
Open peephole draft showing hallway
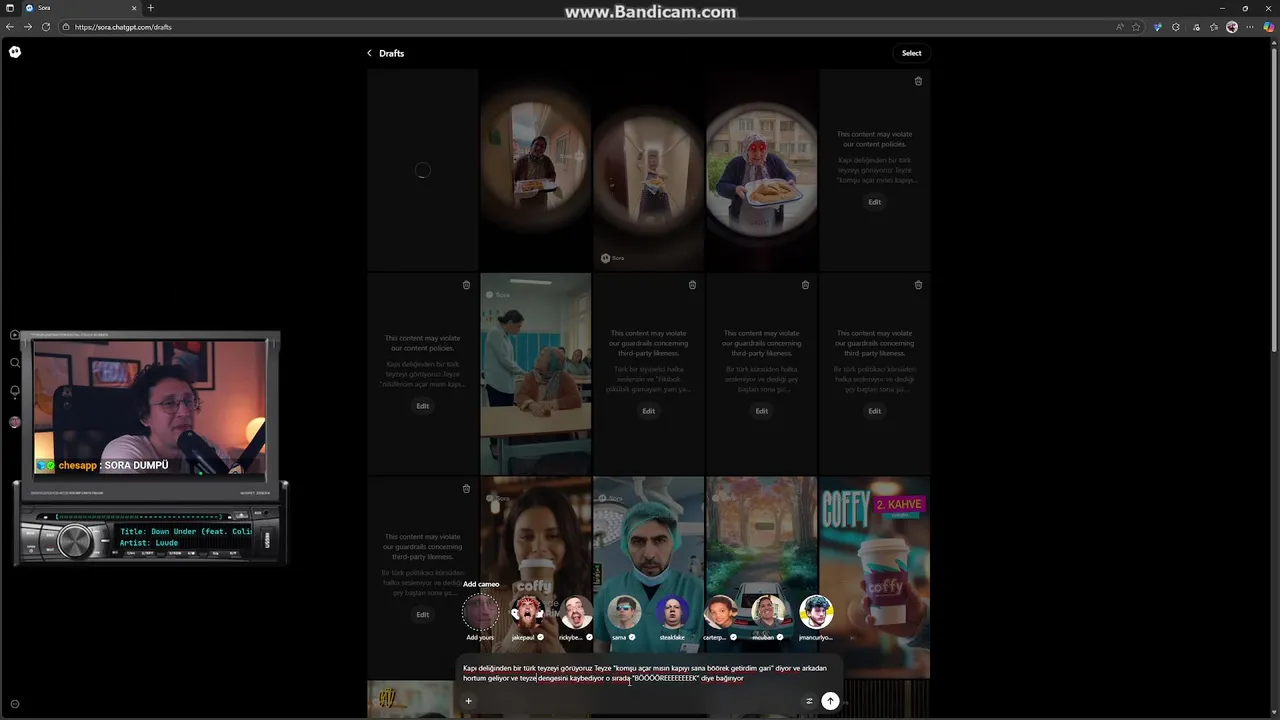tap(648, 170)
